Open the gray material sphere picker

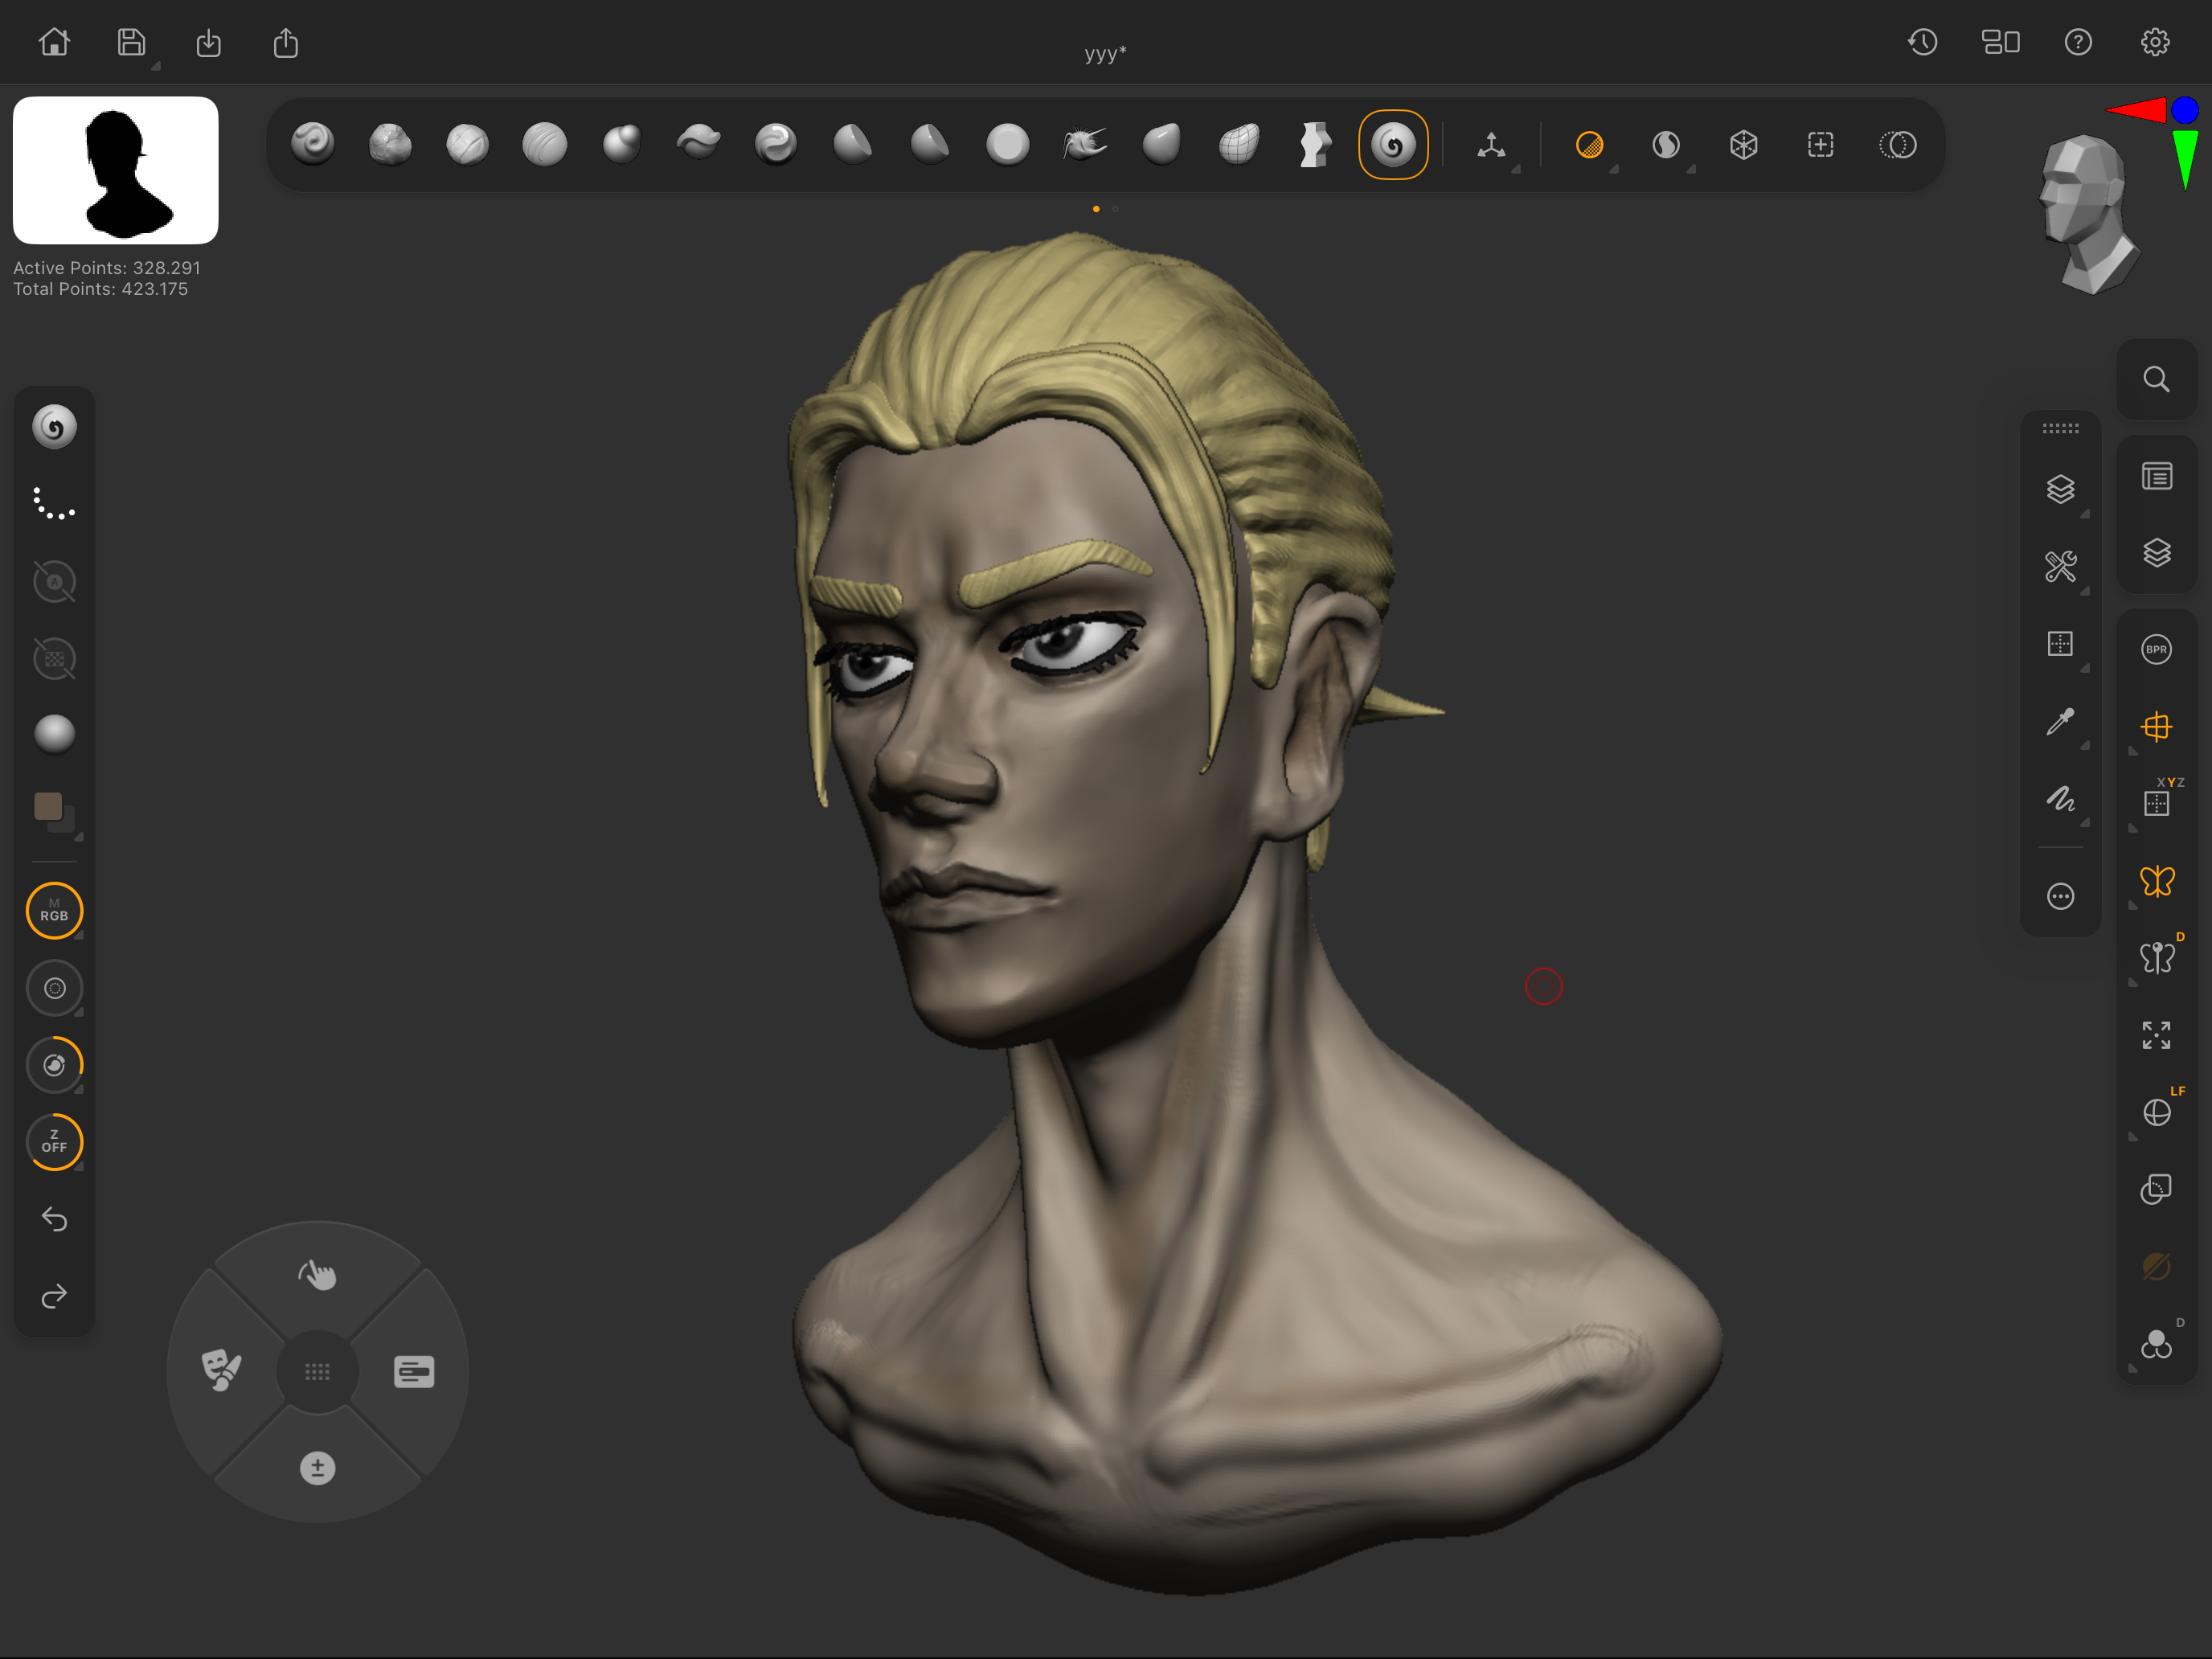coord(54,734)
